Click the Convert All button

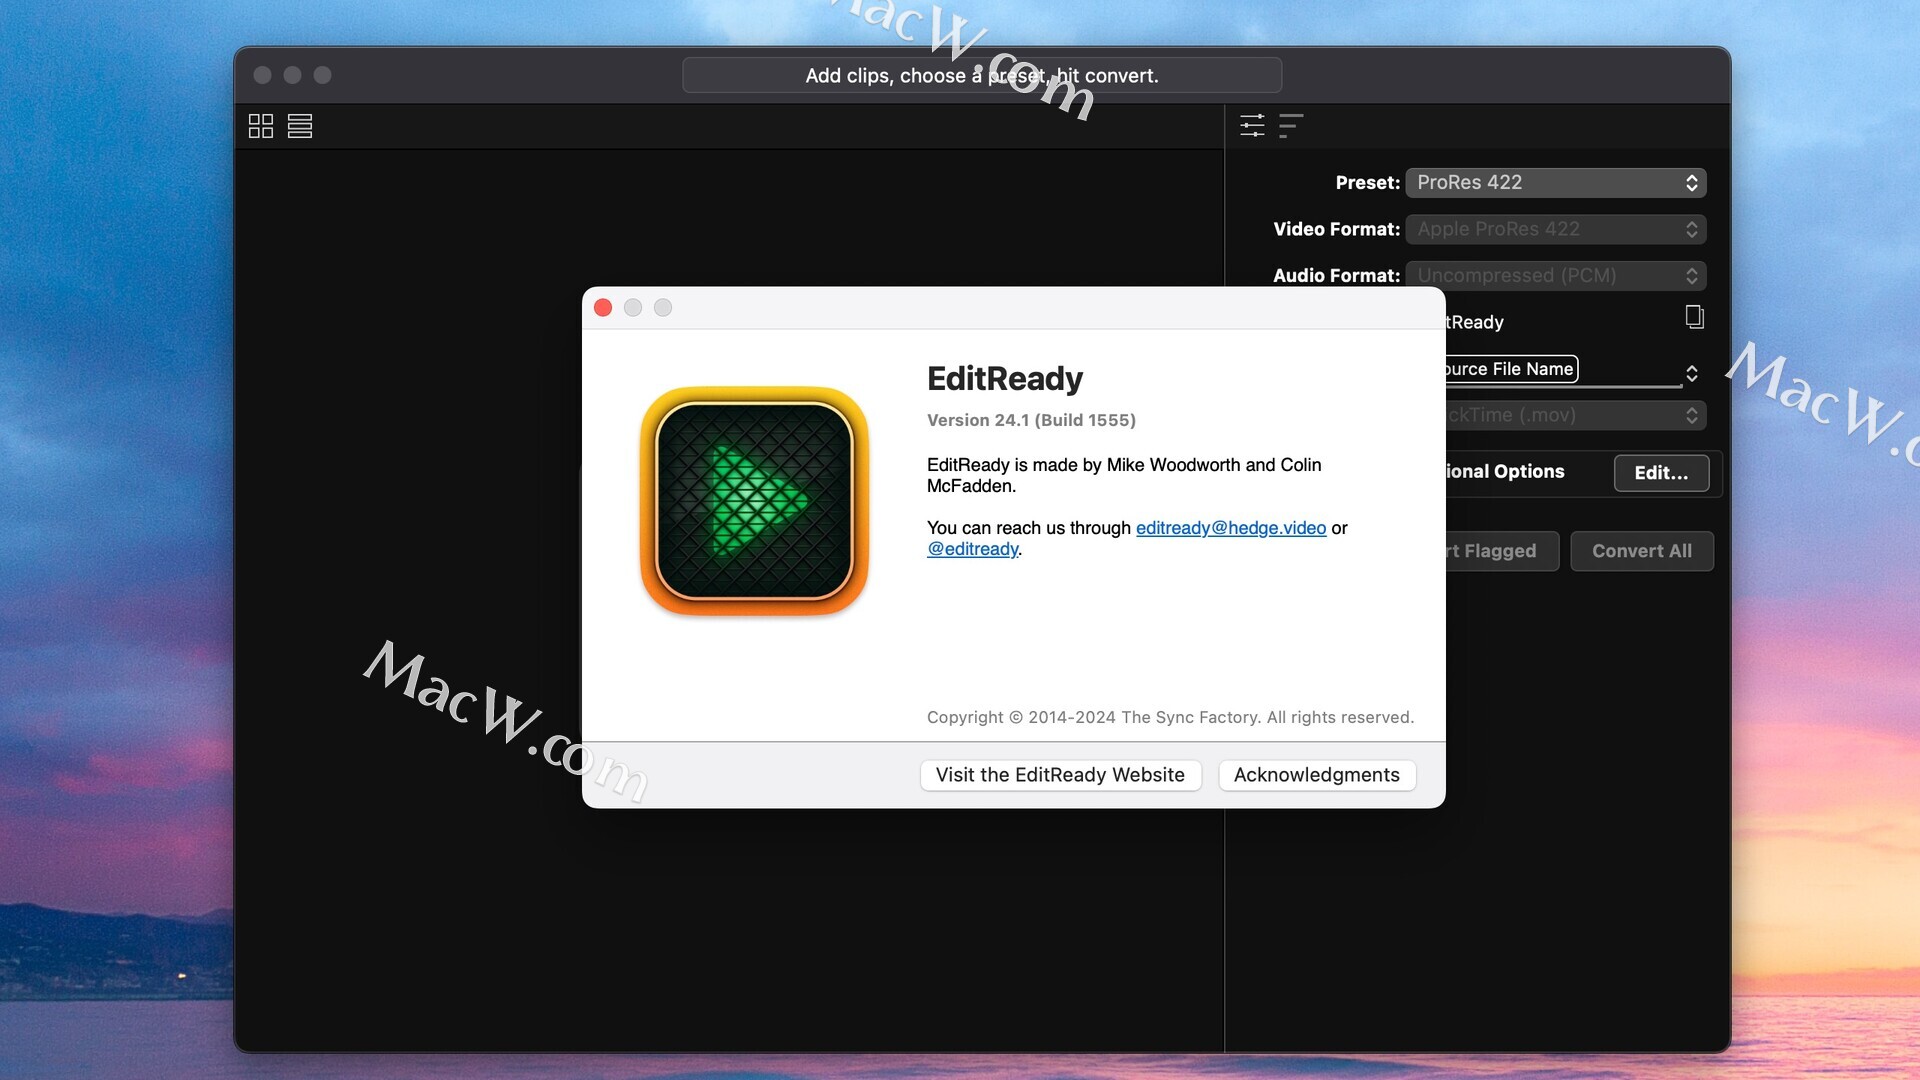pyautogui.click(x=1642, y=551)
